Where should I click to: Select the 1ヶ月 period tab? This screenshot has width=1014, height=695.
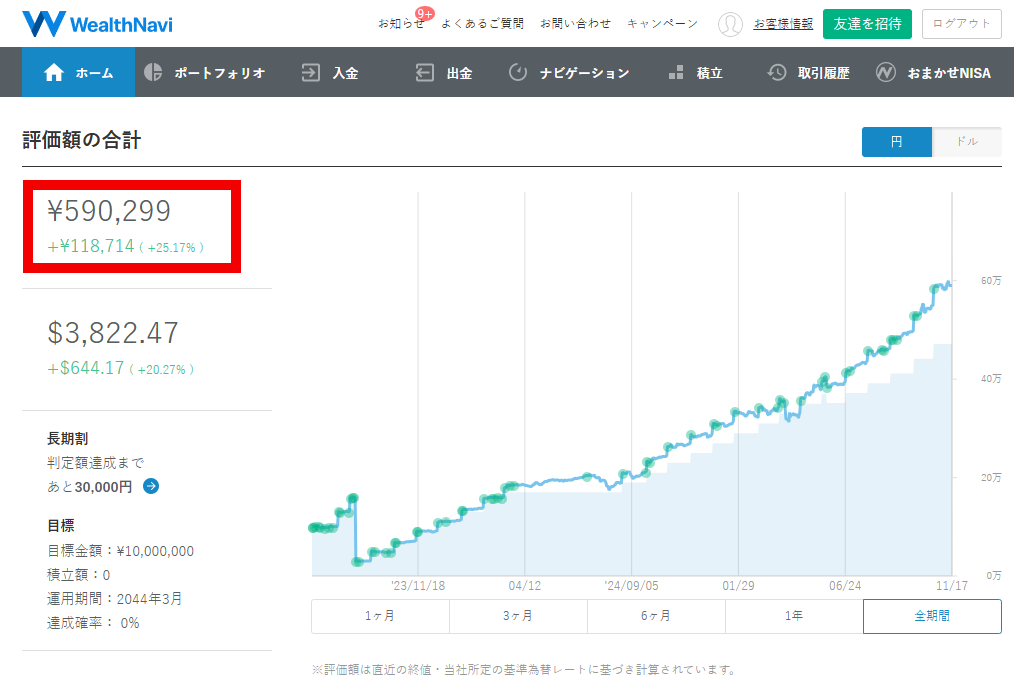tap(380, 616)
